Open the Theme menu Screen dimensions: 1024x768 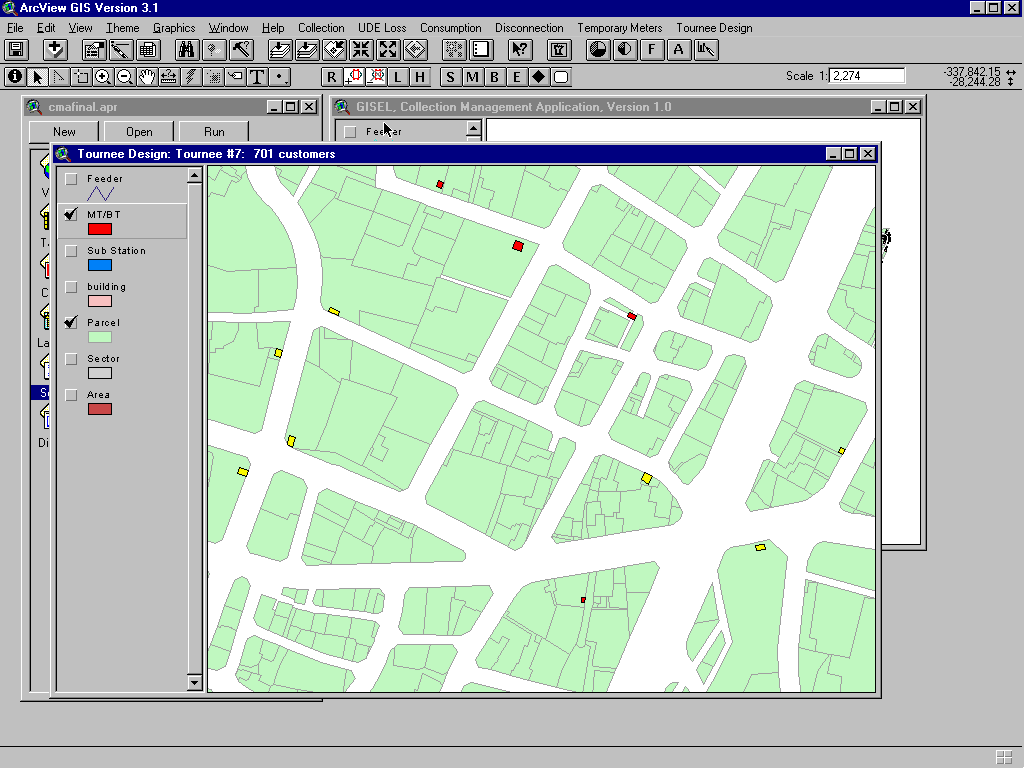(123, 28)
